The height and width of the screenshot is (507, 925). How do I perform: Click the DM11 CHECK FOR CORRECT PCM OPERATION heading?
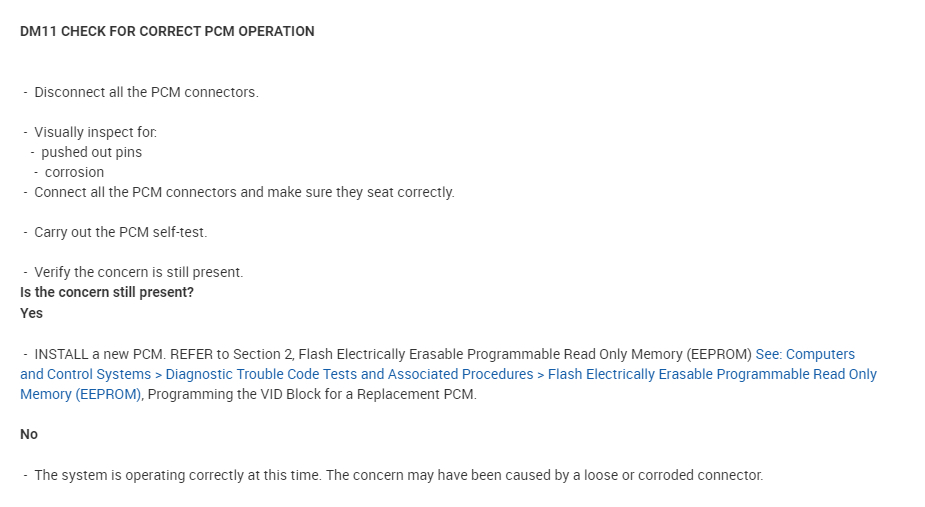(x=167, y=31)
